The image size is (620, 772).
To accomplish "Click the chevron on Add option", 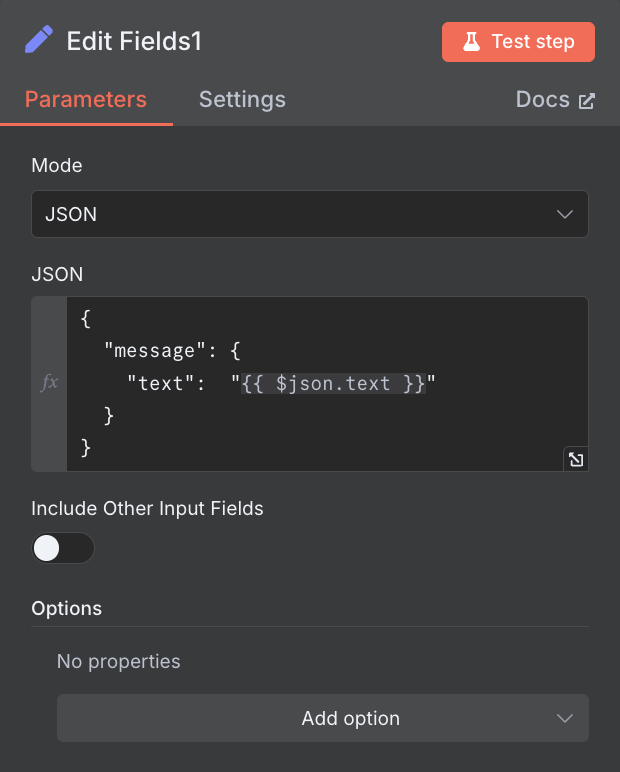I will pos(564,718).
